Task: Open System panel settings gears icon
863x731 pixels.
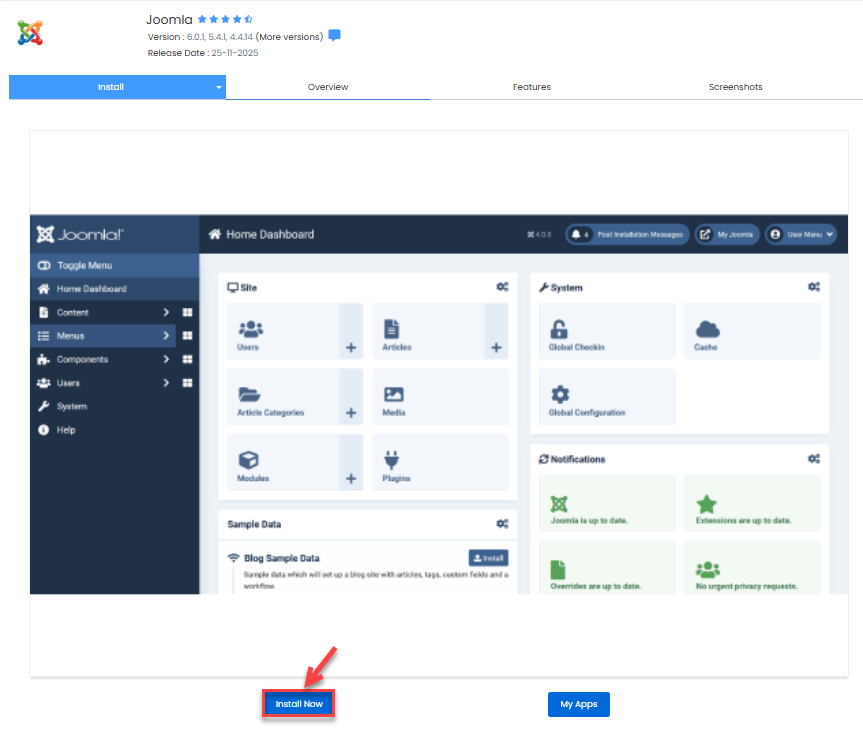Action: 813,287
